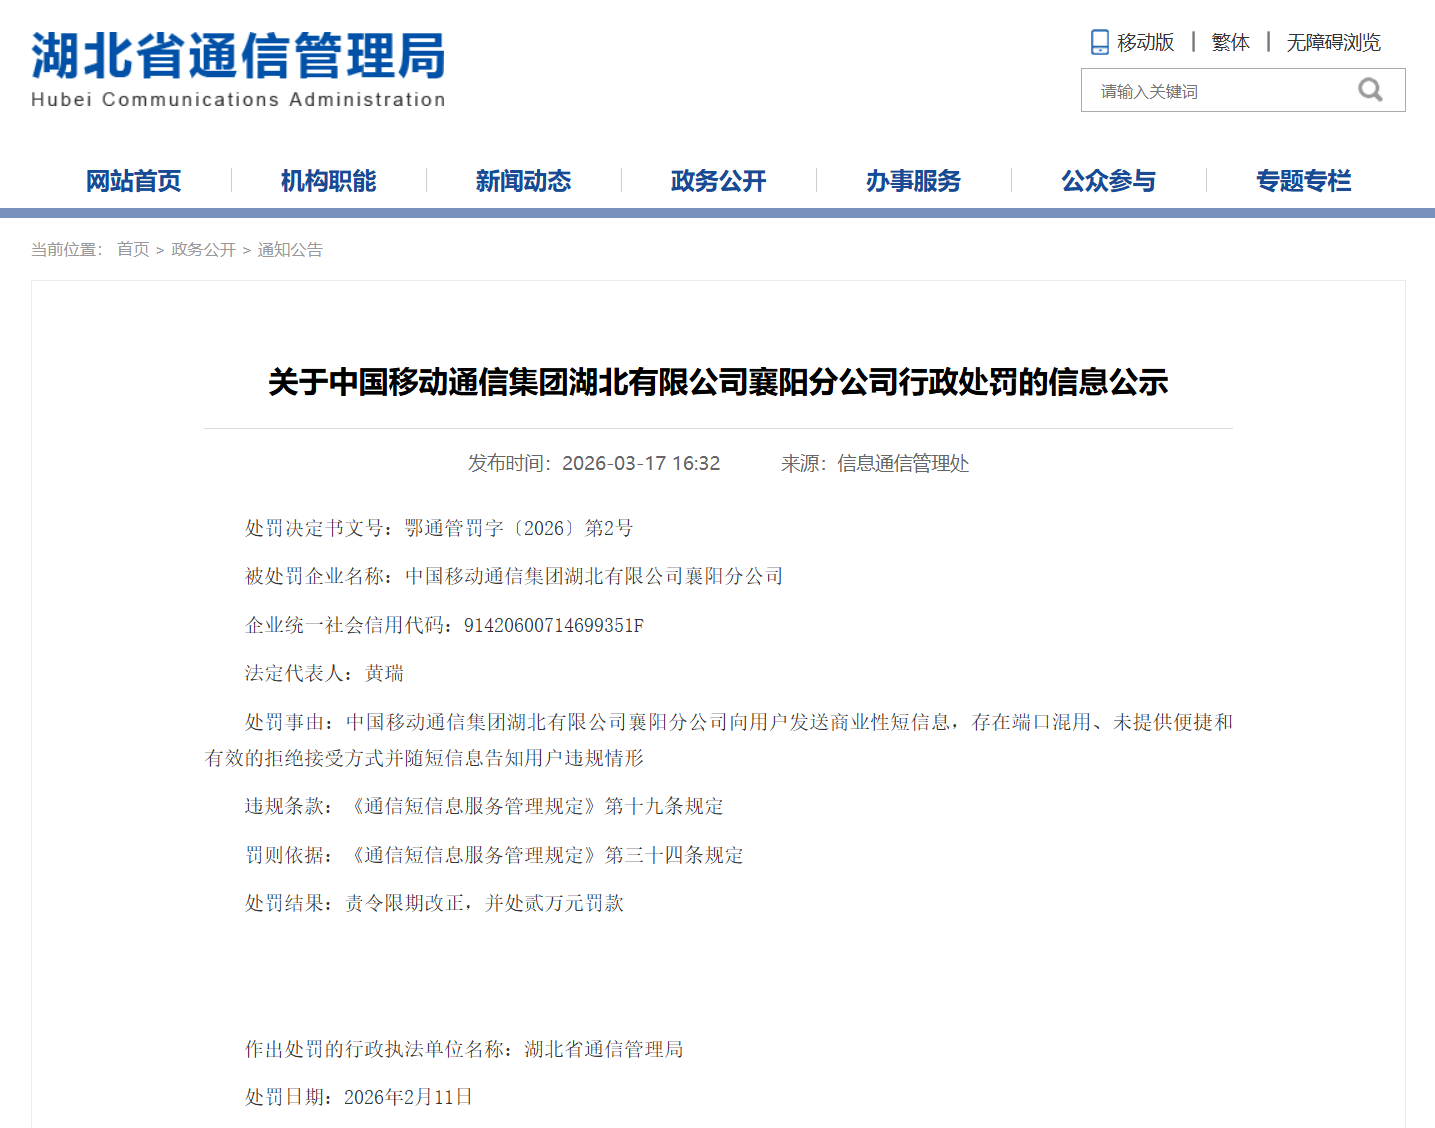Click 政务公开 in the breadcrumb

[x=203, y=249]
